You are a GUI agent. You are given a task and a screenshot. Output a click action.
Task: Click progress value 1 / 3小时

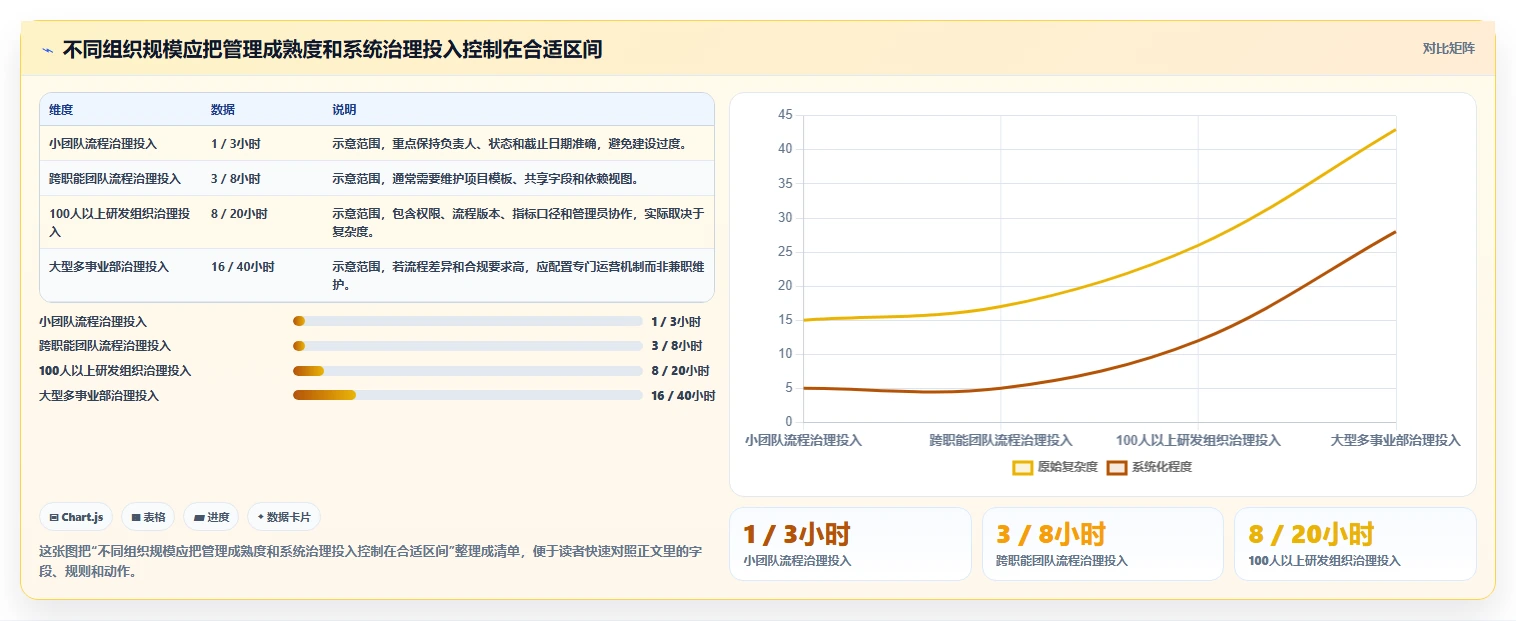coord(676,322)
